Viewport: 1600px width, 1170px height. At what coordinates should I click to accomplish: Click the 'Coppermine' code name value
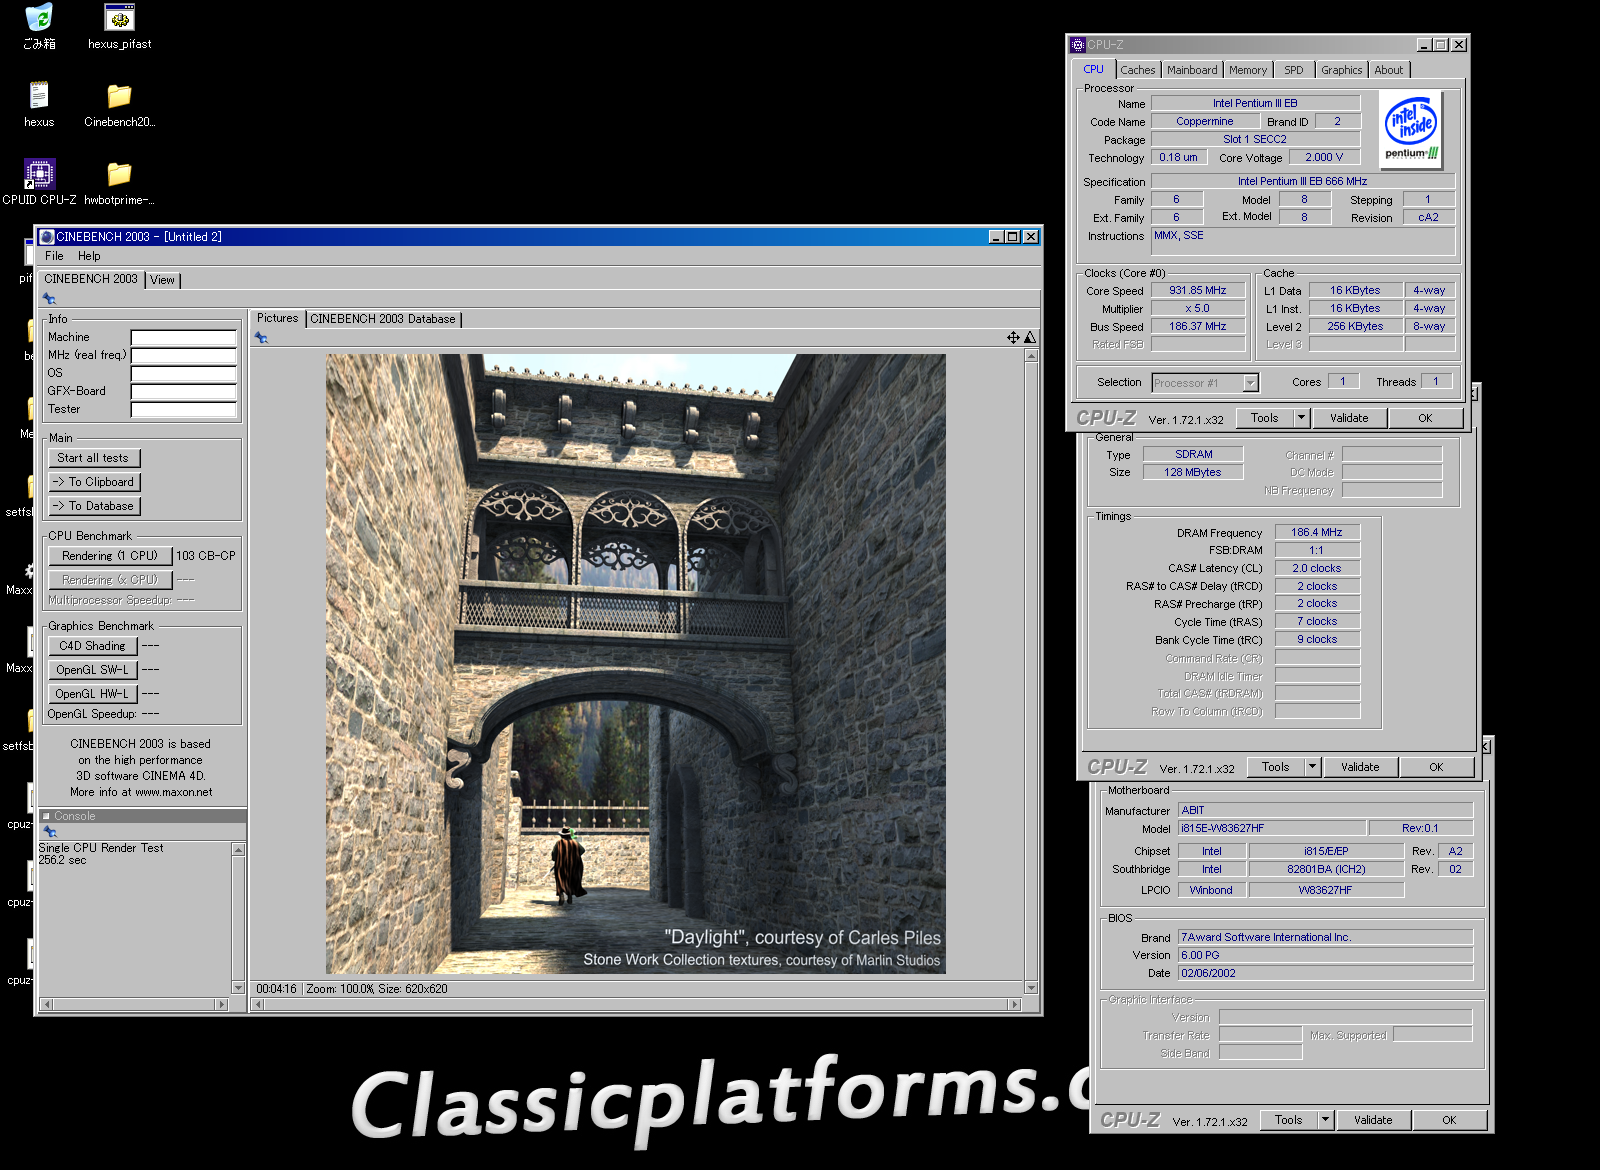tap(1205, 122)
